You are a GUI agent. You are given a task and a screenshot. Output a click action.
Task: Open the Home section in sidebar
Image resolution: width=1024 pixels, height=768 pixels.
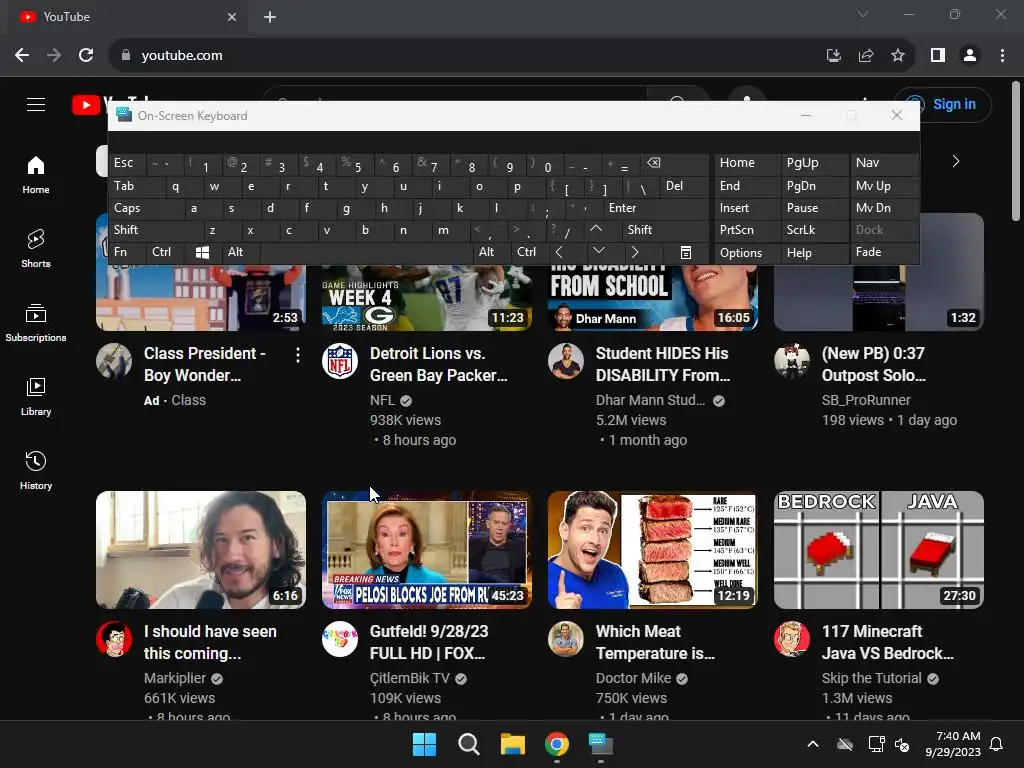click(x=36, y=175)
